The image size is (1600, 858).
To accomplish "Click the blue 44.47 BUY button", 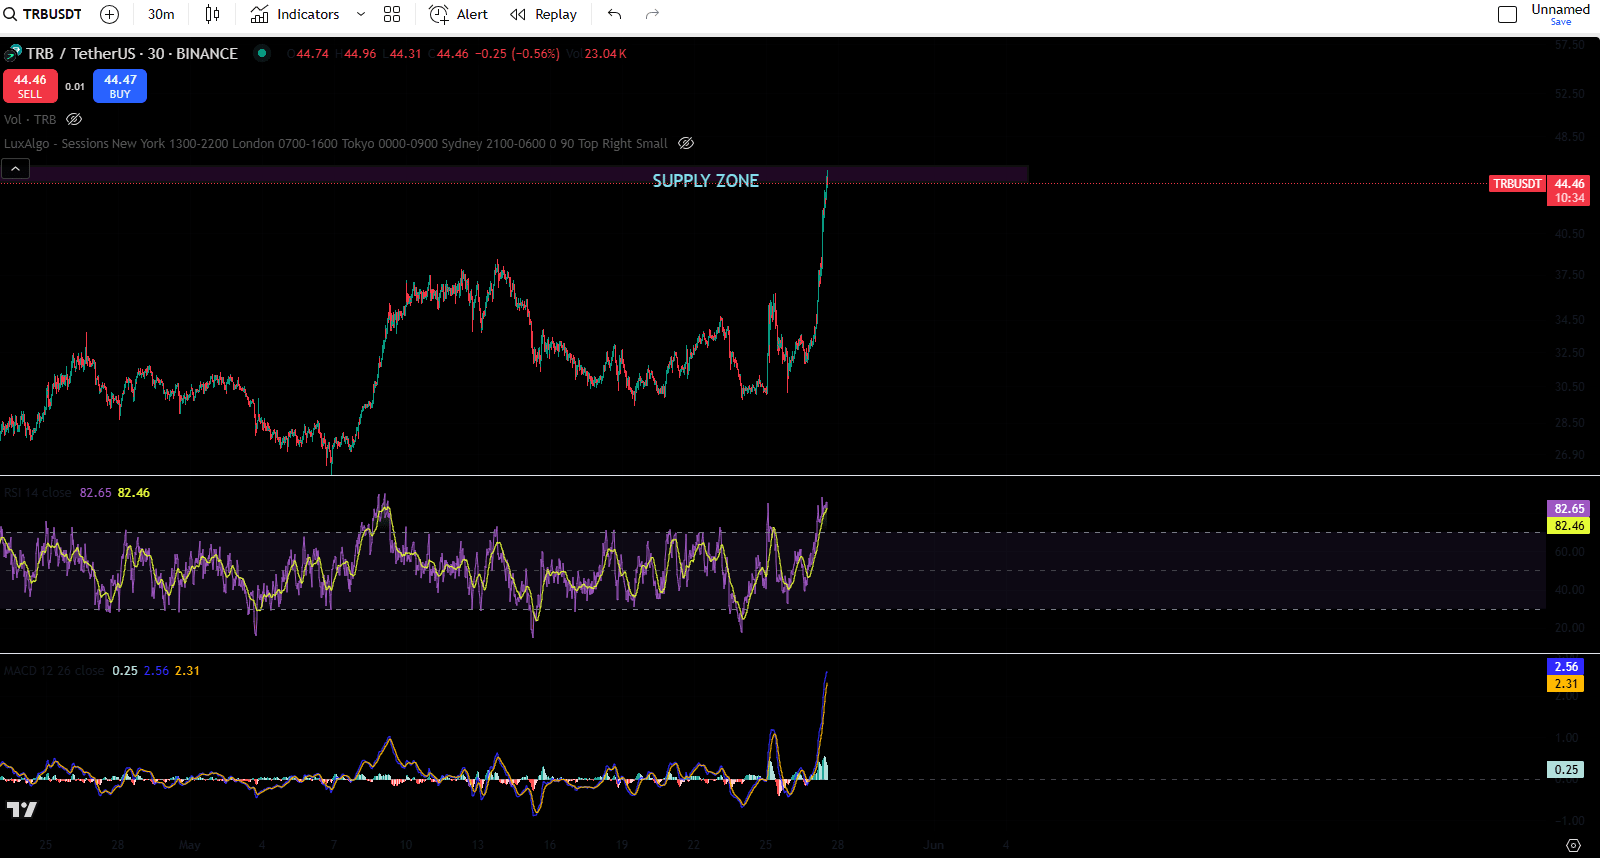I will pos(120,86).
